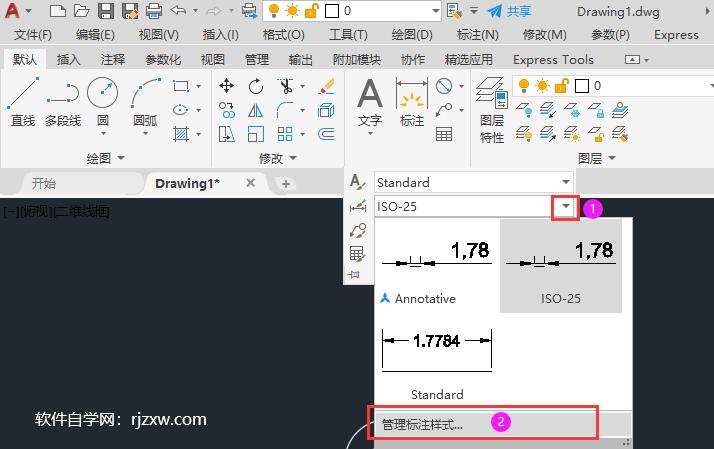Activate the Rotate tool icon

[255, 86]
